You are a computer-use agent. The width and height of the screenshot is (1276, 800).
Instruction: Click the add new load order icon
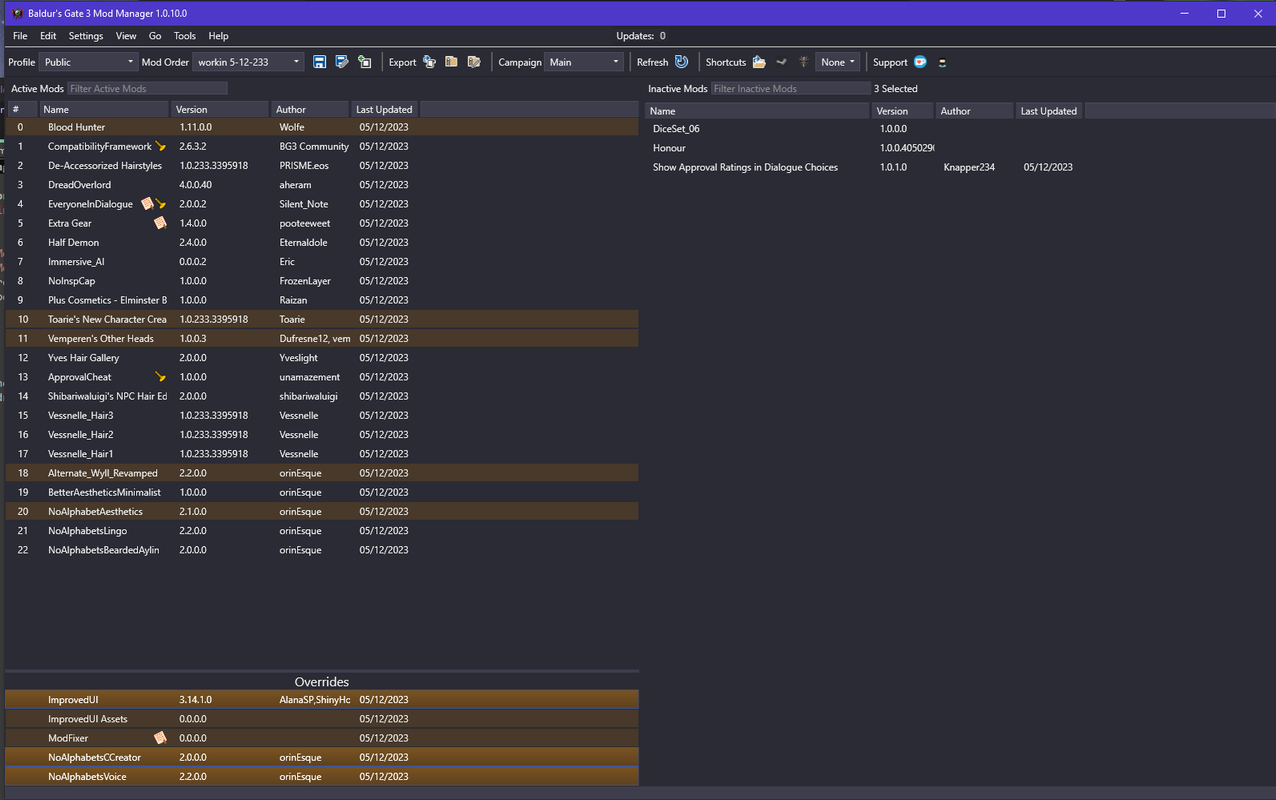(365, 62)
